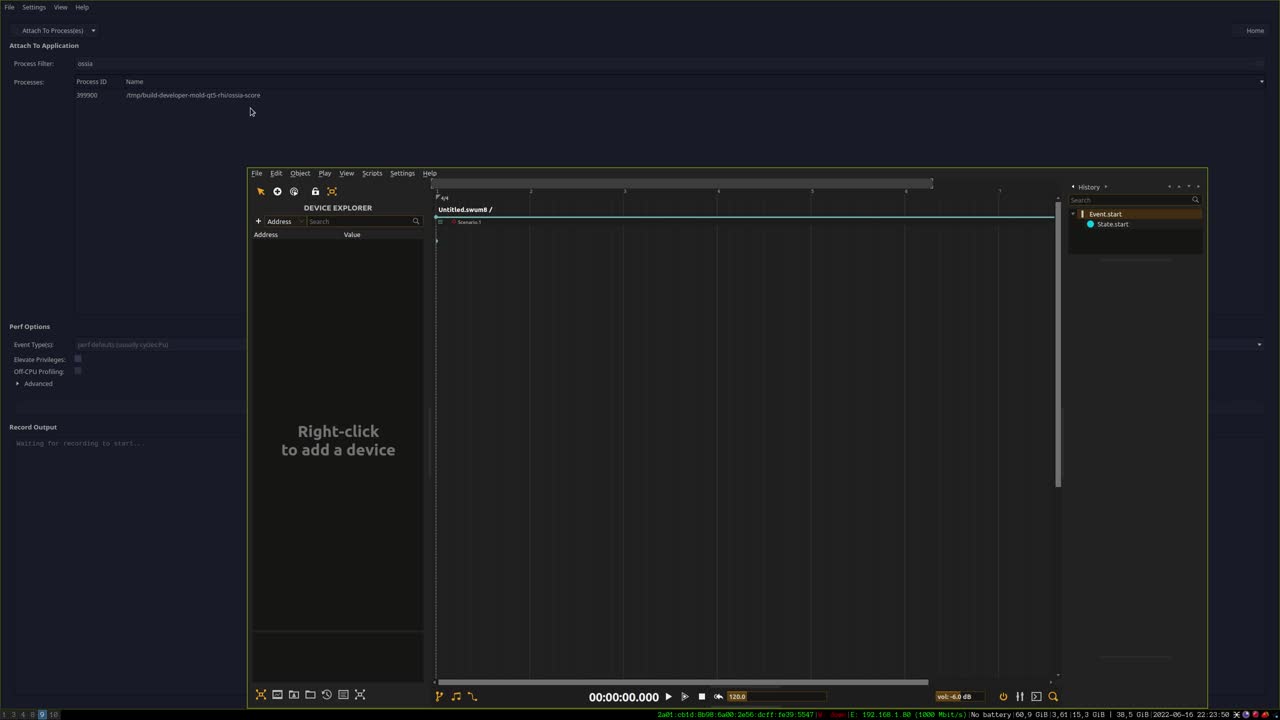Open the Object menu

[300, 173]
